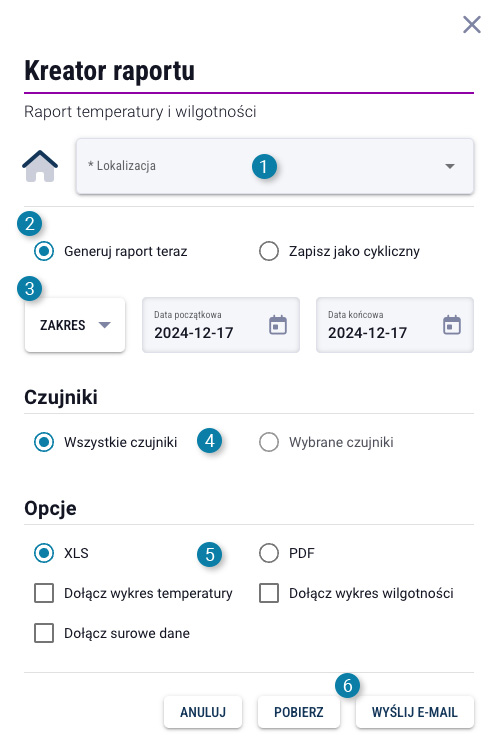Image resolution: width=498 pixels, height=752 pixels.
Task: Click the POBIERZ button
Action: pyautogui.click(x=298, y=712)
